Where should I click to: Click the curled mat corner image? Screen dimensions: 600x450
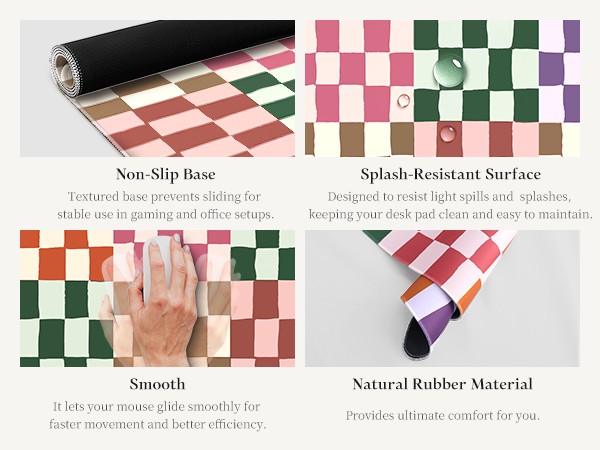(442, 298)
